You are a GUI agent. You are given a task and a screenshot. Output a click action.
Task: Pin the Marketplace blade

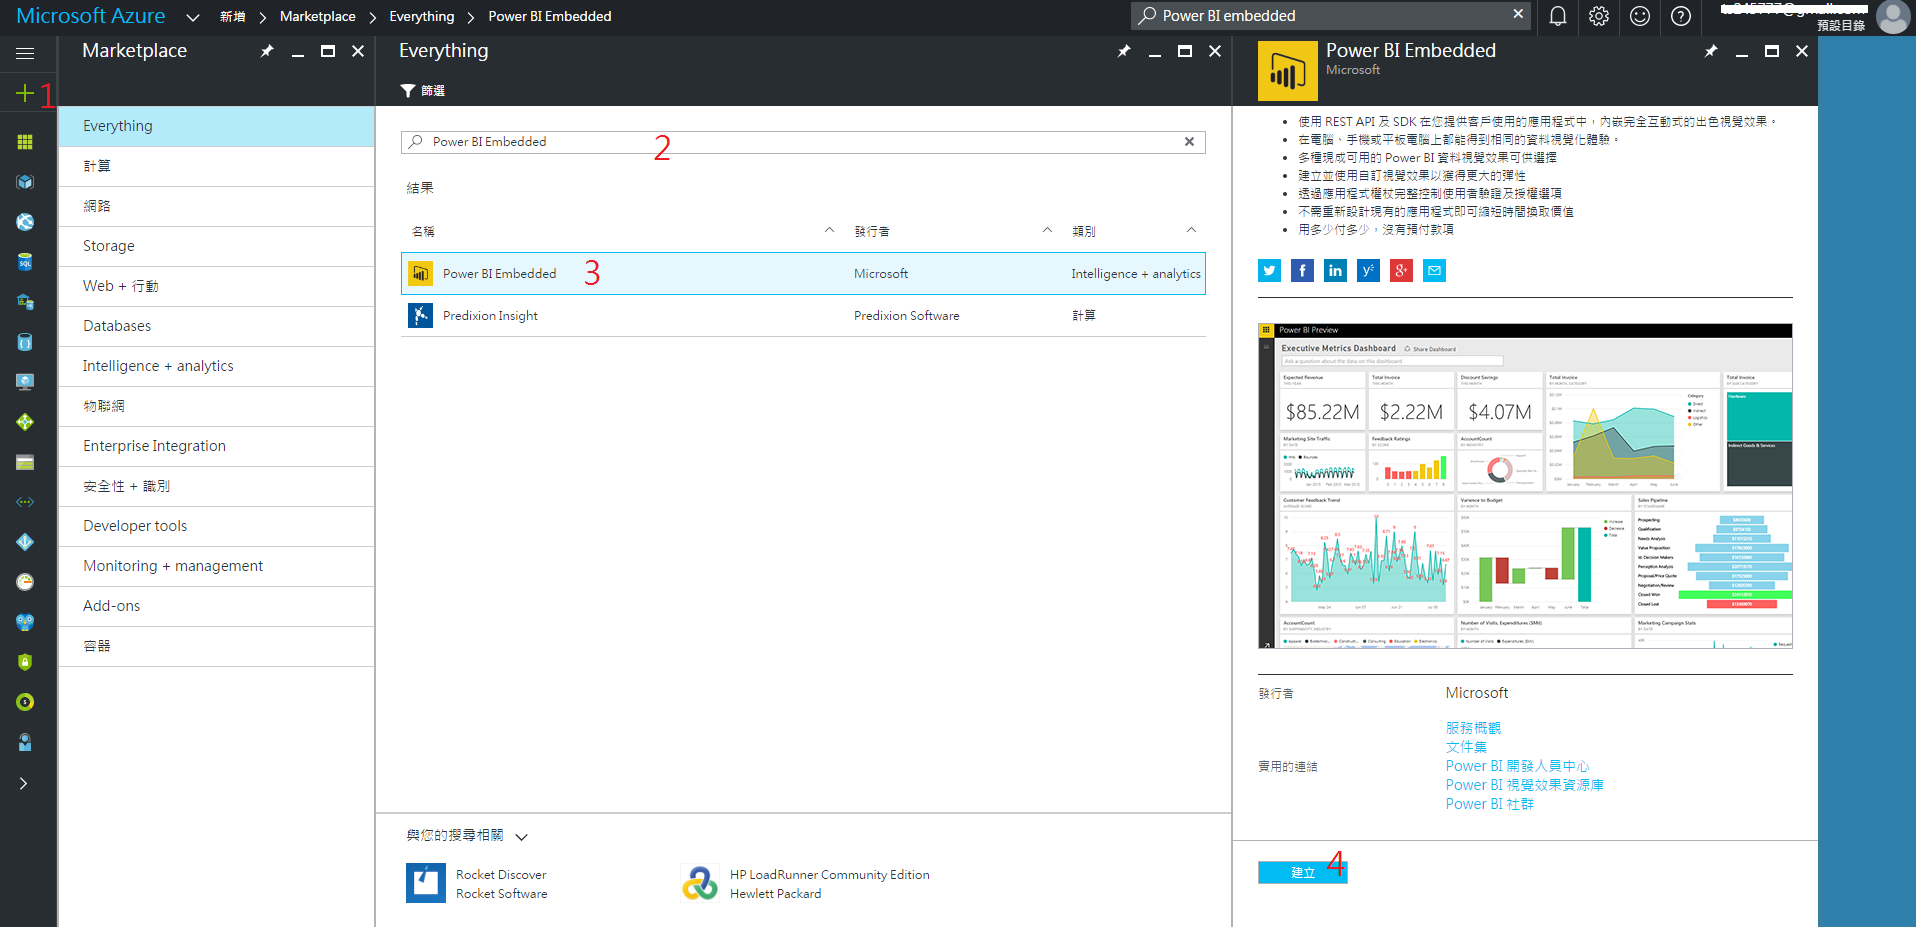[267, 51]
